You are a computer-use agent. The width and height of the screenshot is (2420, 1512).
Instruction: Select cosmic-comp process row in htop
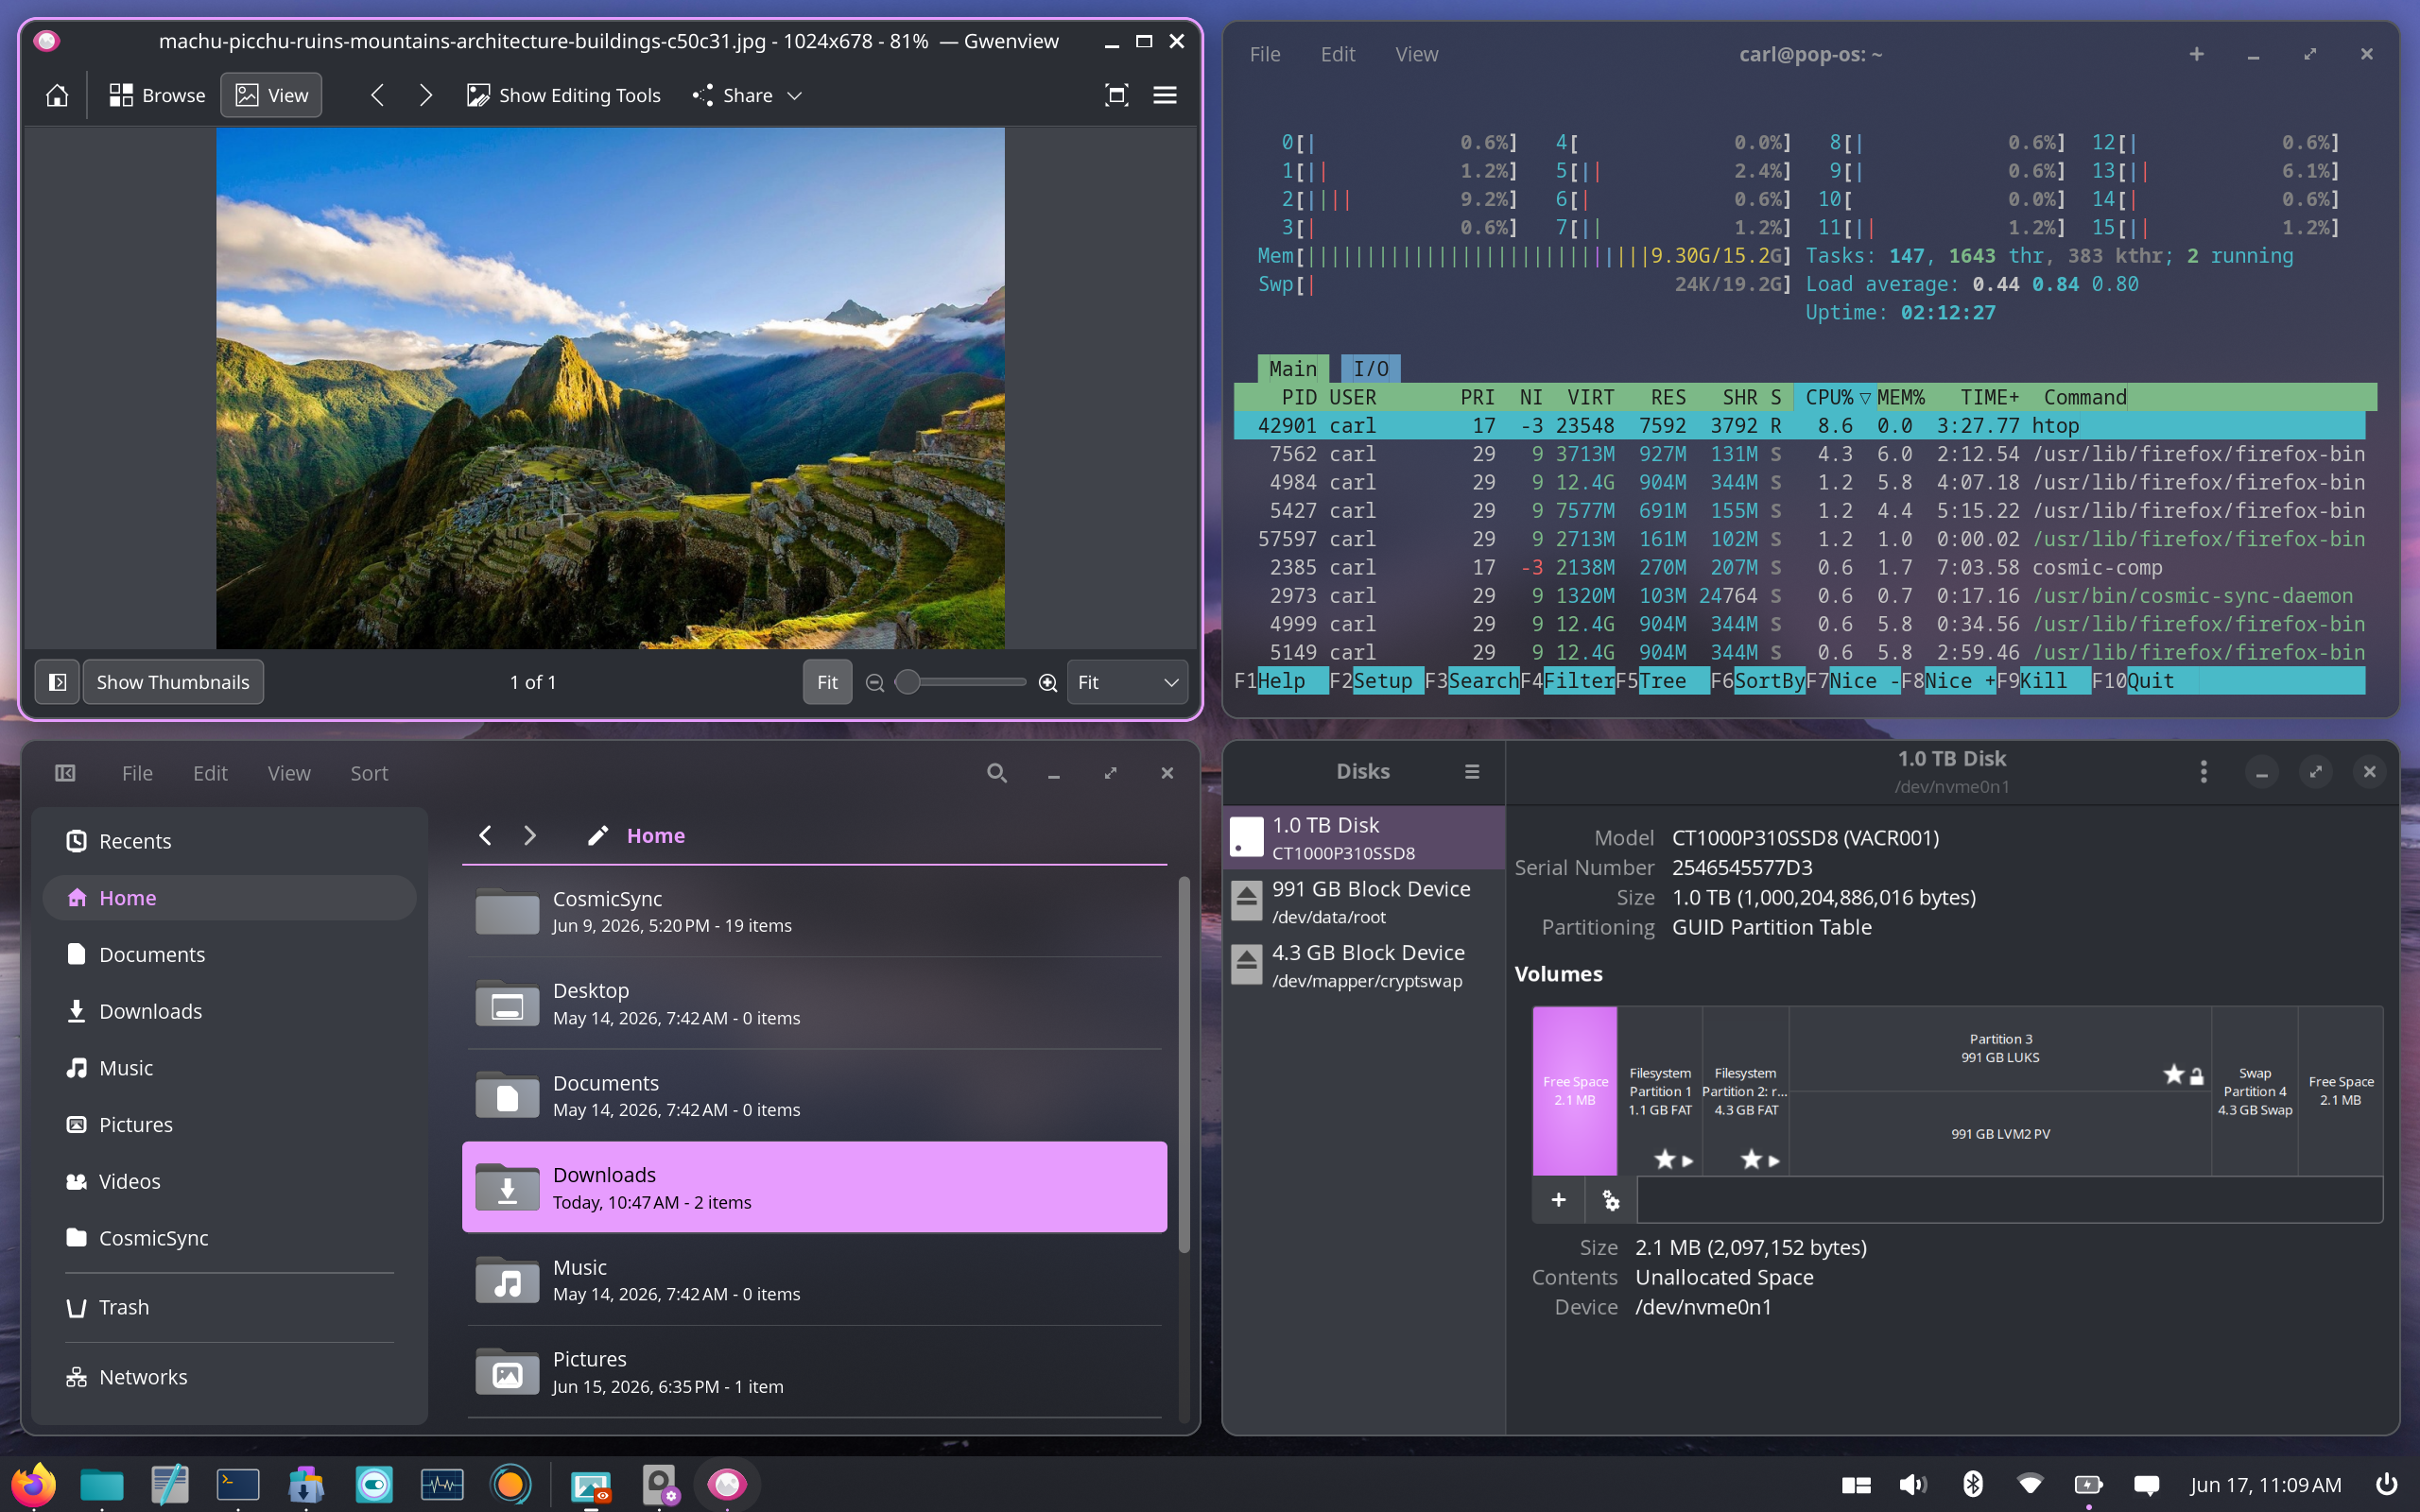(1800, 567)
